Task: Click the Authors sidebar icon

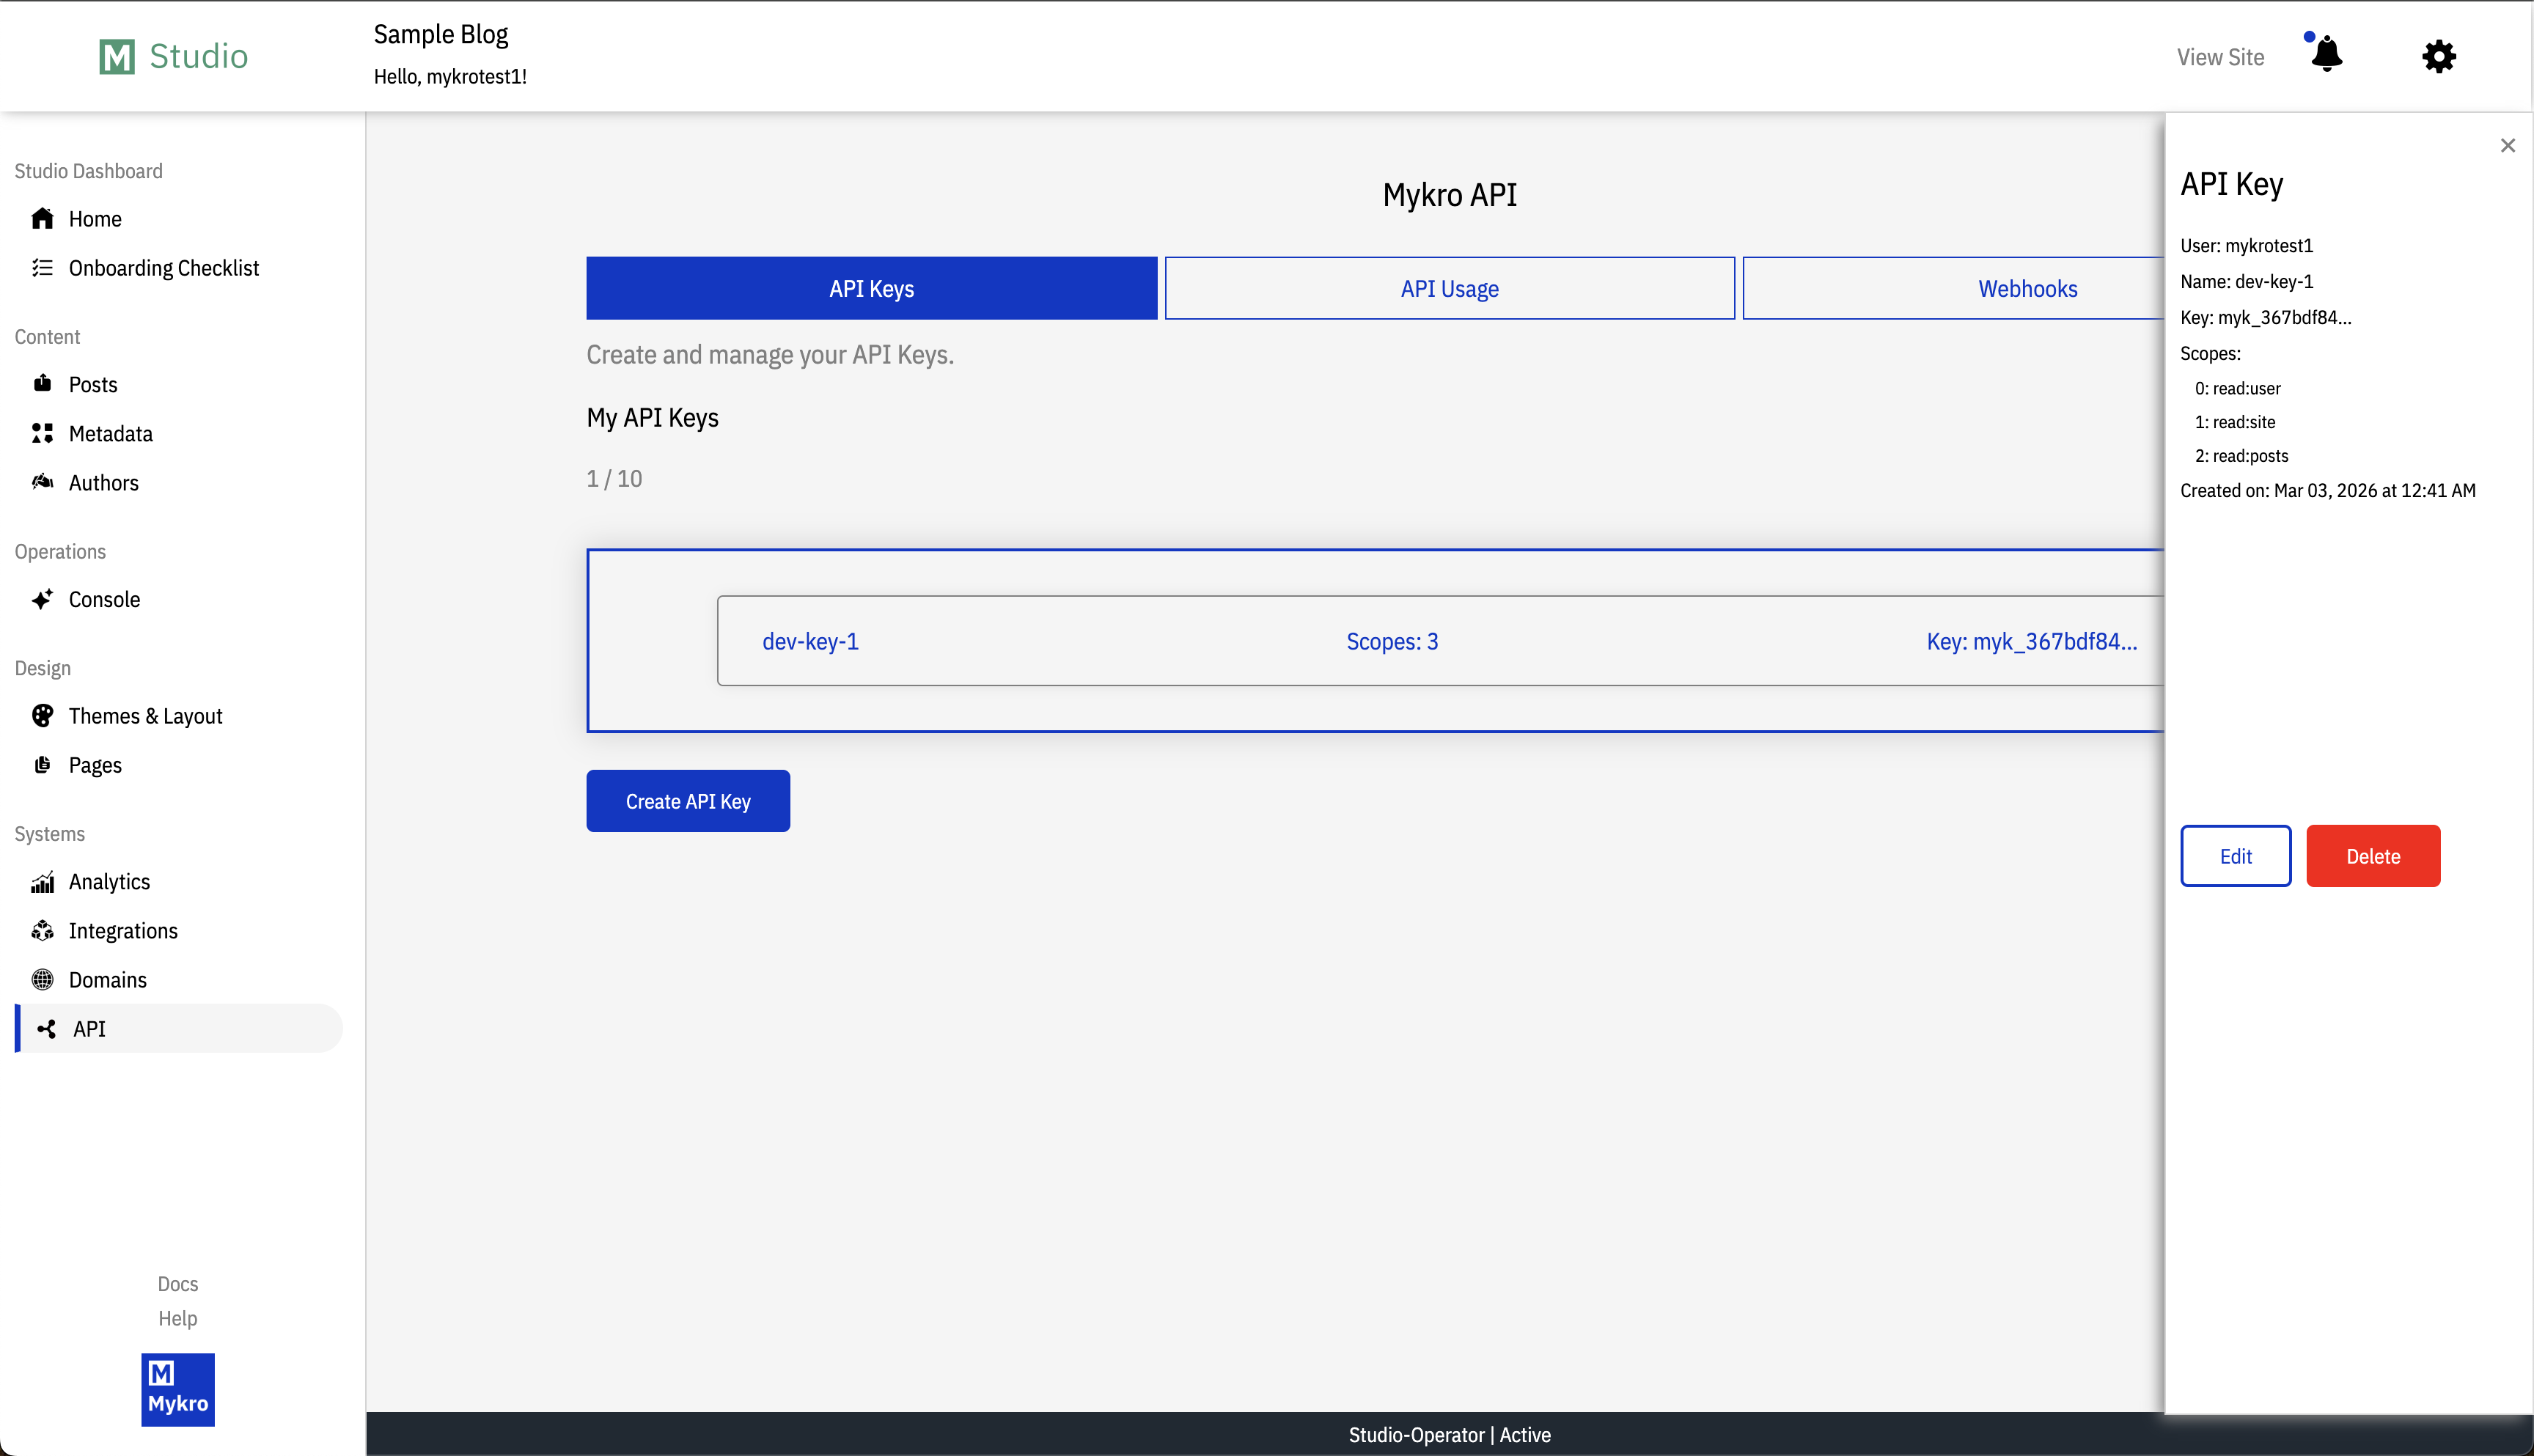Action: pos(42,483)
